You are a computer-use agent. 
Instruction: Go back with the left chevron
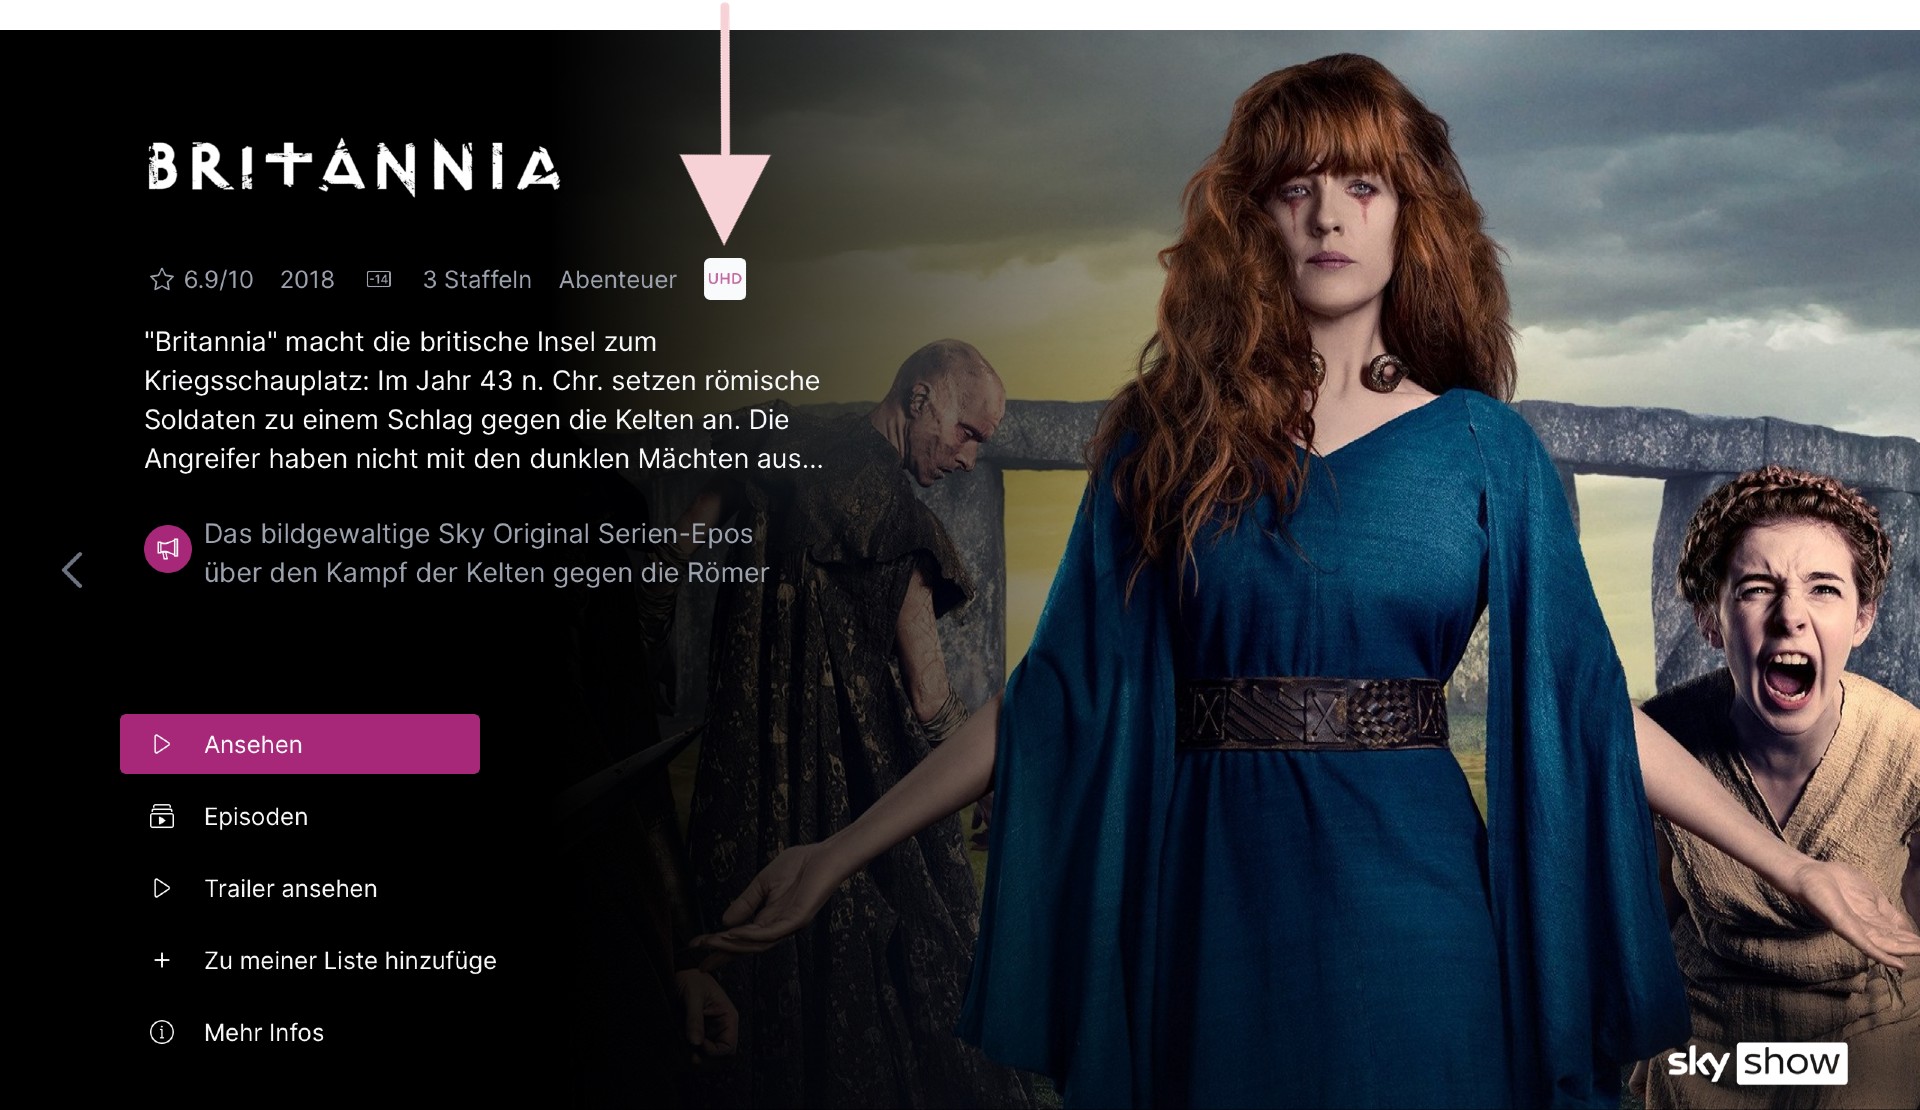[72, 570]
